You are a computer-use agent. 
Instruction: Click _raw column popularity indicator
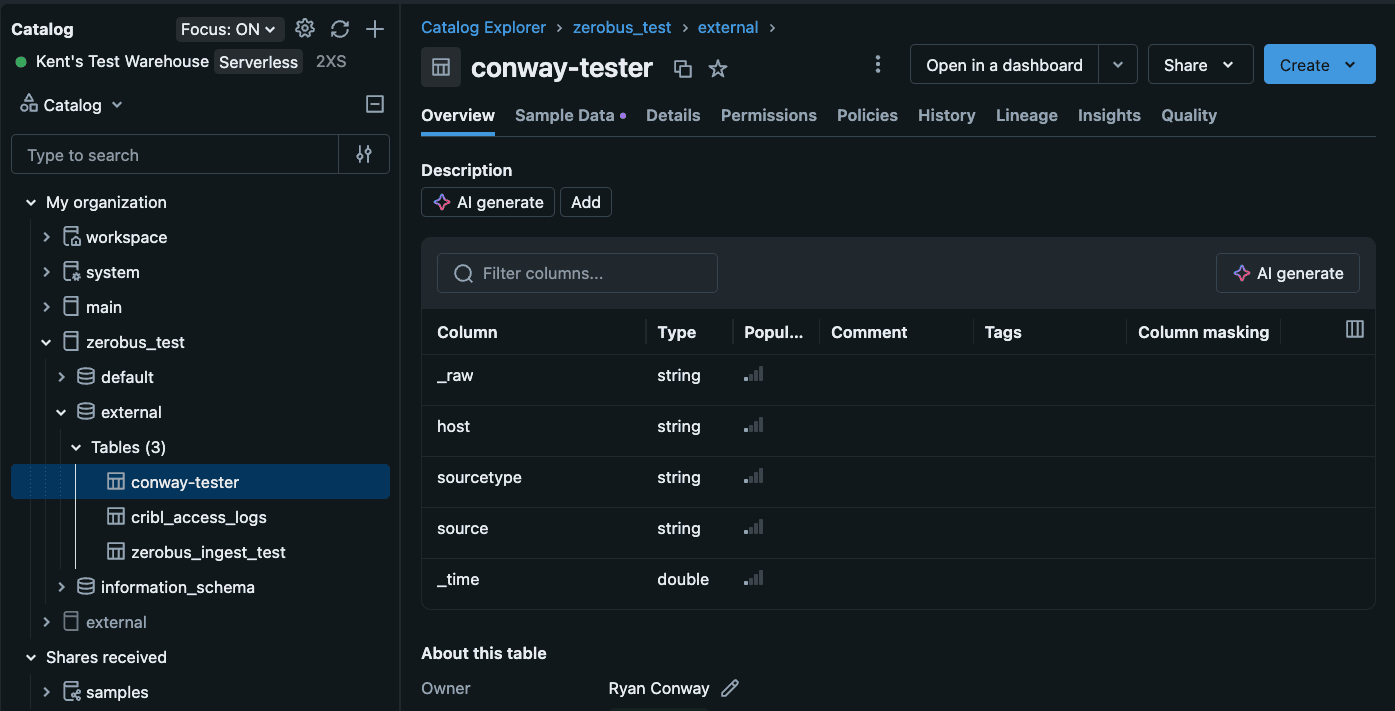pos(753,375)
